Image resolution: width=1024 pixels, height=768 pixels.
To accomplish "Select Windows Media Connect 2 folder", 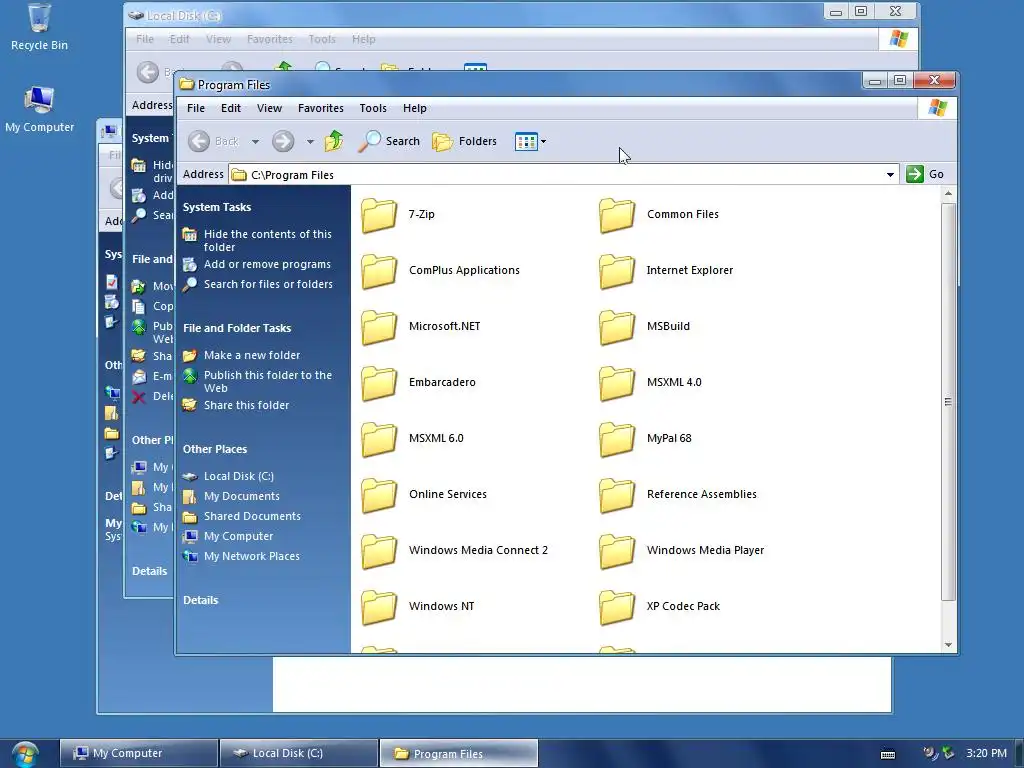I will coord(455,552).
